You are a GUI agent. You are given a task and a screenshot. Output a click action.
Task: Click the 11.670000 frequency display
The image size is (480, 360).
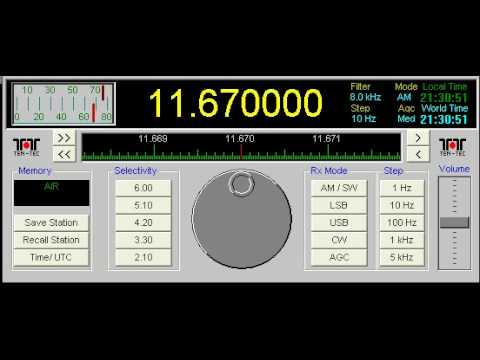(x=235, y=103)
